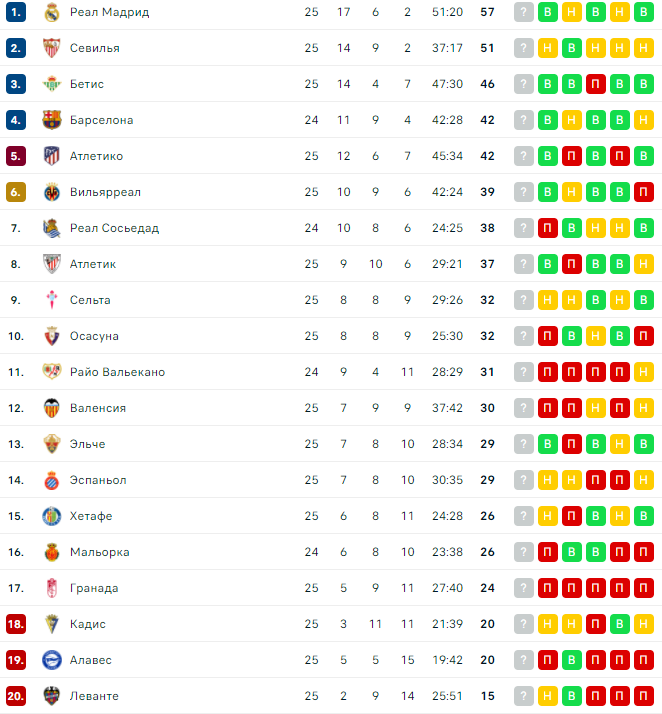Click the Villarreal yellow crest icon
Image resolution: width=662 pixels, height=714 pixels.
point(52,192)
